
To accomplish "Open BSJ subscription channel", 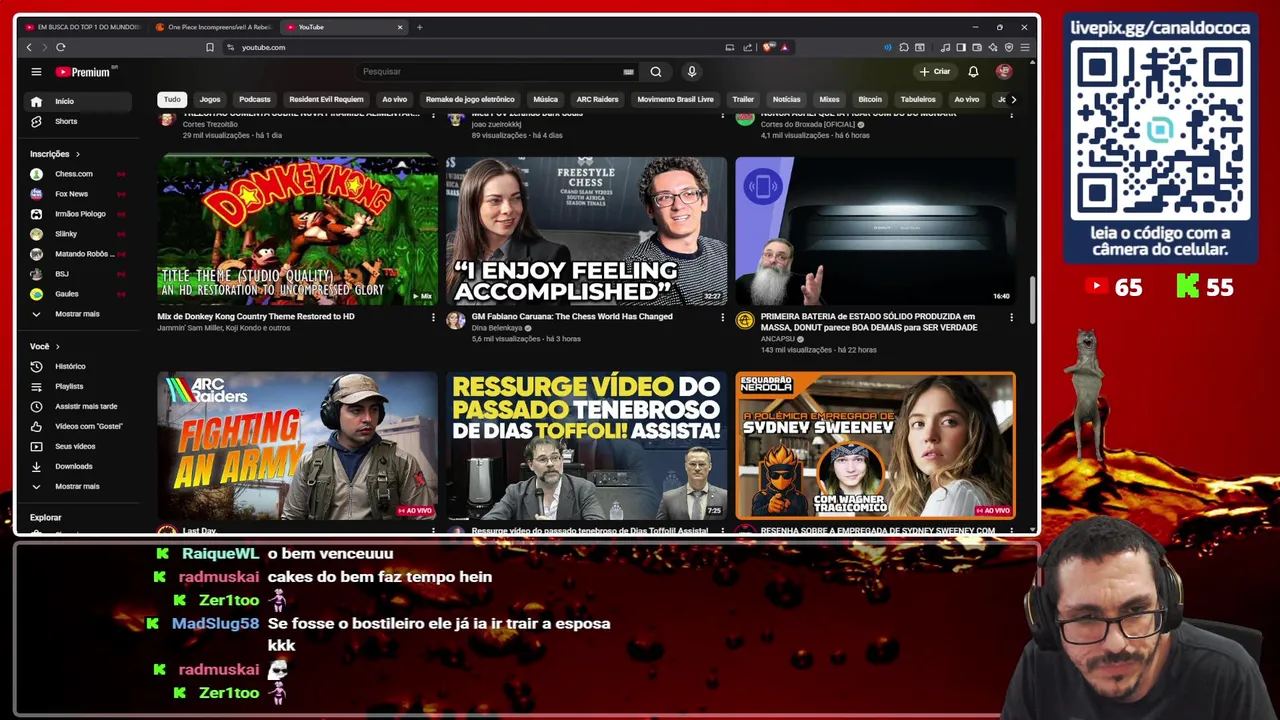I will click(x=79, y=274).
